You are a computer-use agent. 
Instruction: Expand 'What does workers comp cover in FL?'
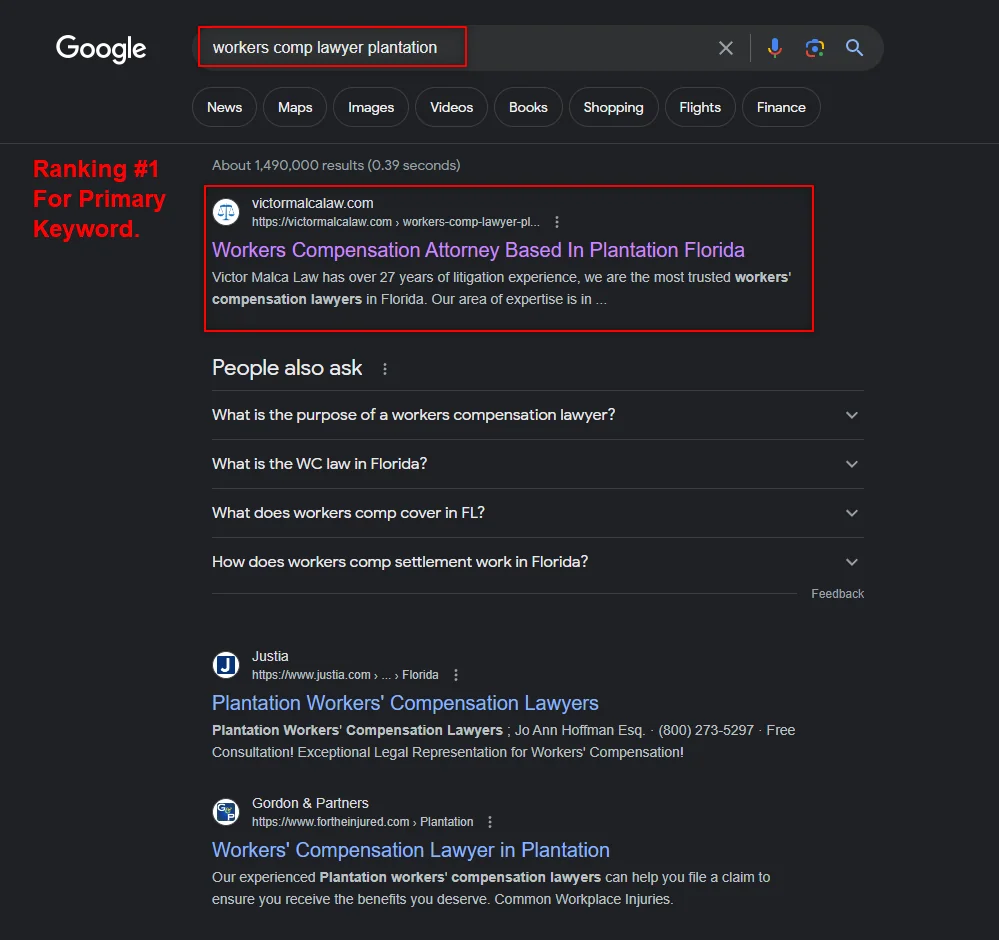click(538, 513)
